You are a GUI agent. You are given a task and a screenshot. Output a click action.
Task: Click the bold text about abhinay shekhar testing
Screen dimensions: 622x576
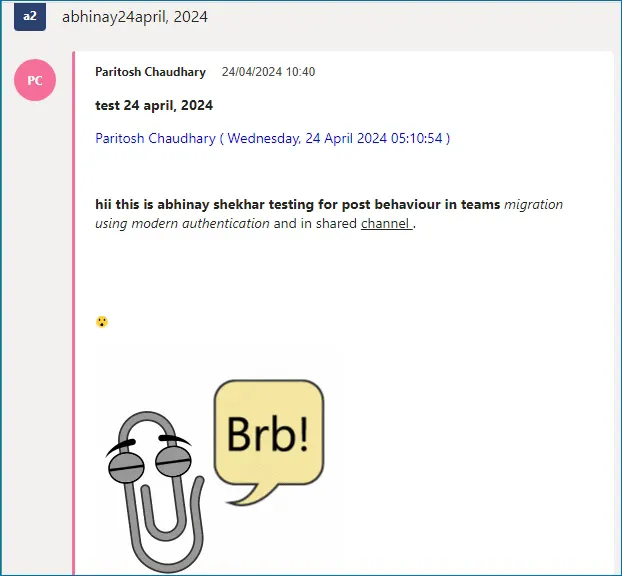tap(298, 204)
